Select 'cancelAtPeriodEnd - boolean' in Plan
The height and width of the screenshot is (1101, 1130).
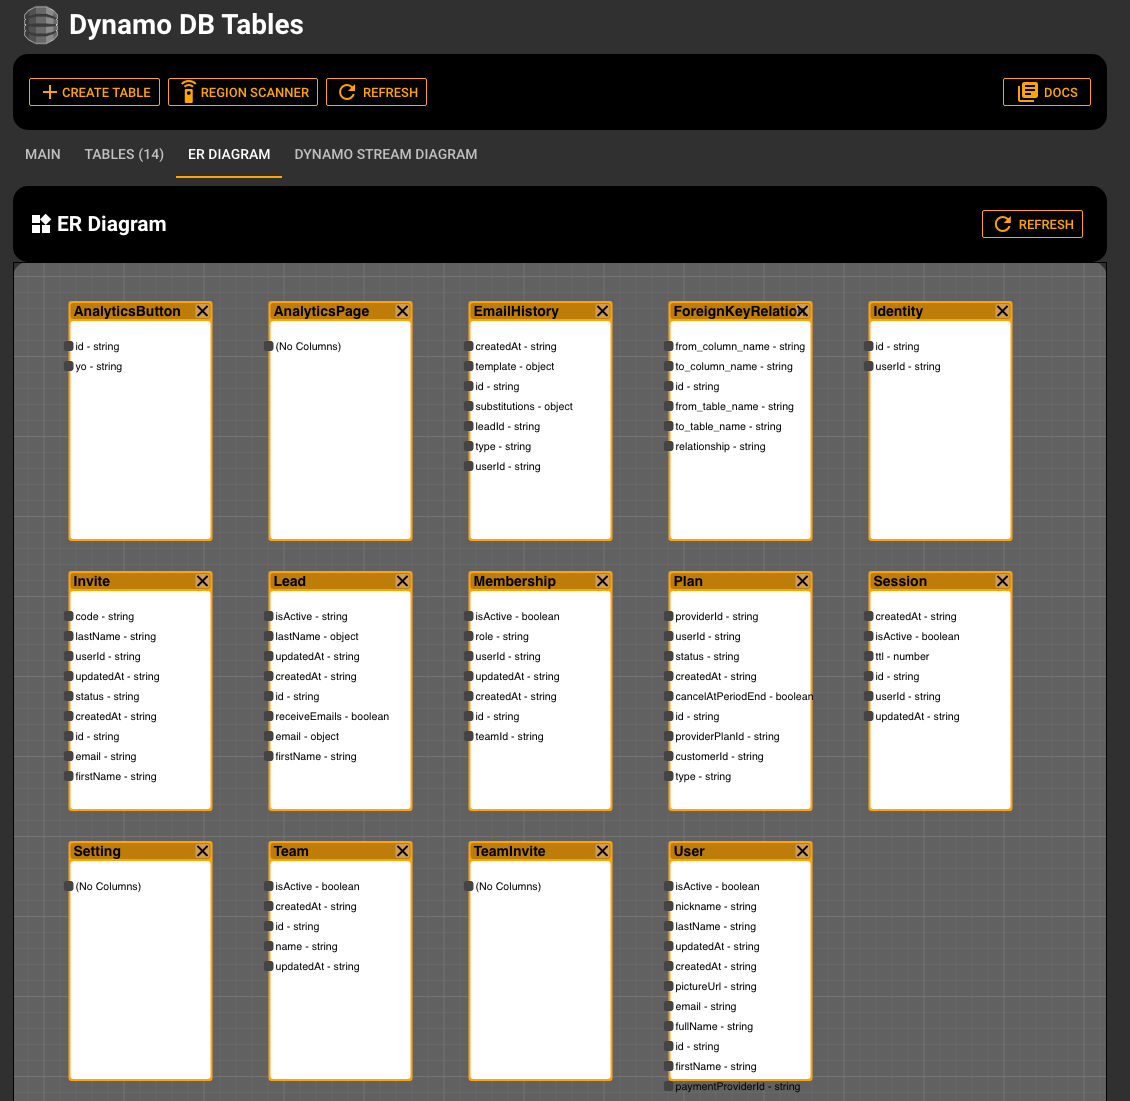[x=744, y=697]
